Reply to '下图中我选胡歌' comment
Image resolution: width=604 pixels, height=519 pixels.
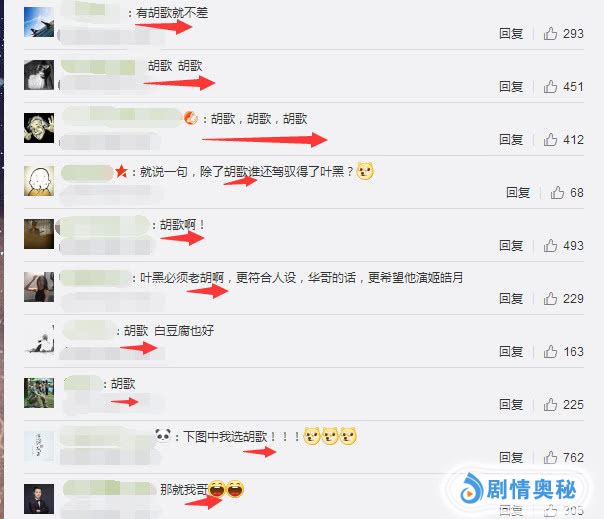click(511, 457)
